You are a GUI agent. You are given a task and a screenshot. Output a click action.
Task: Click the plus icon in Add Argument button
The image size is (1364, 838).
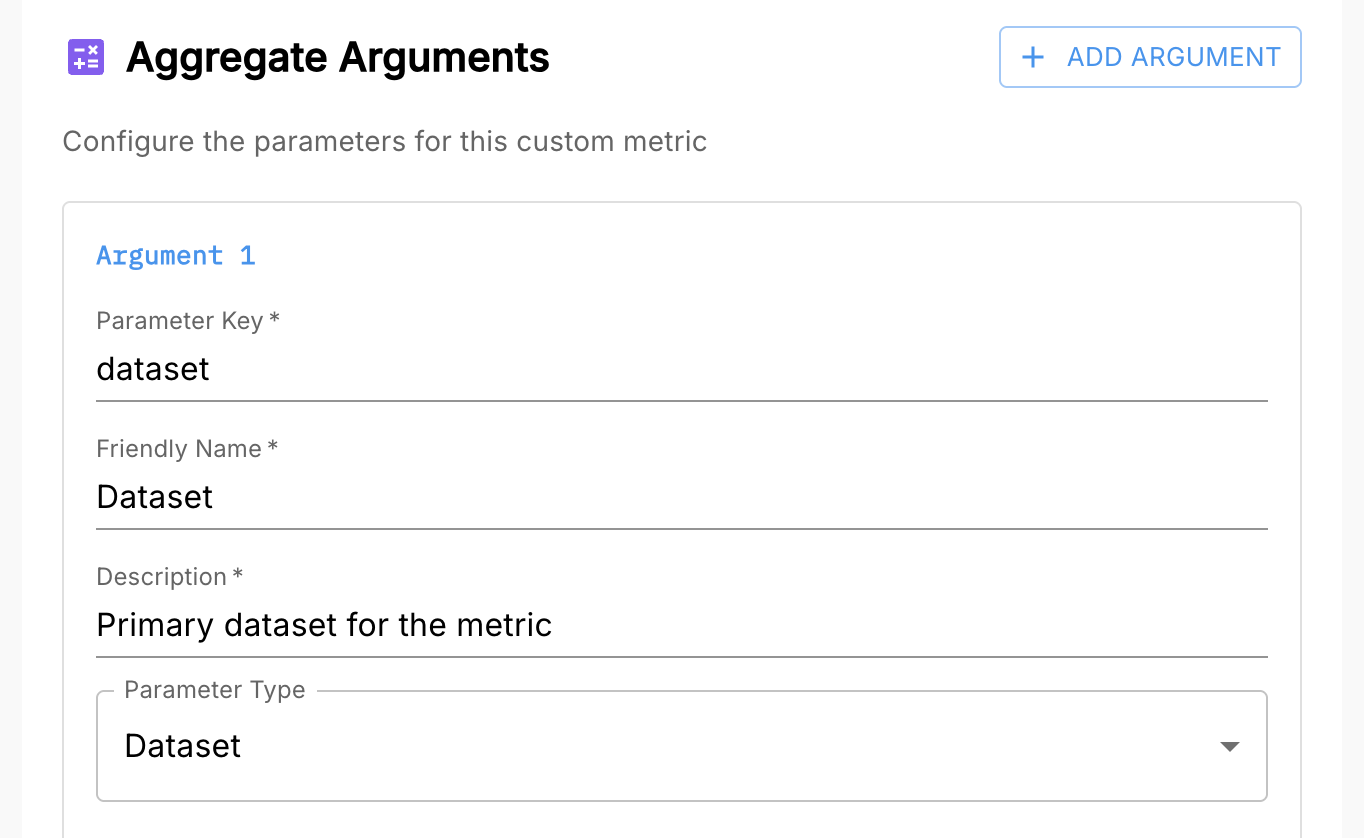[1033, 57]
